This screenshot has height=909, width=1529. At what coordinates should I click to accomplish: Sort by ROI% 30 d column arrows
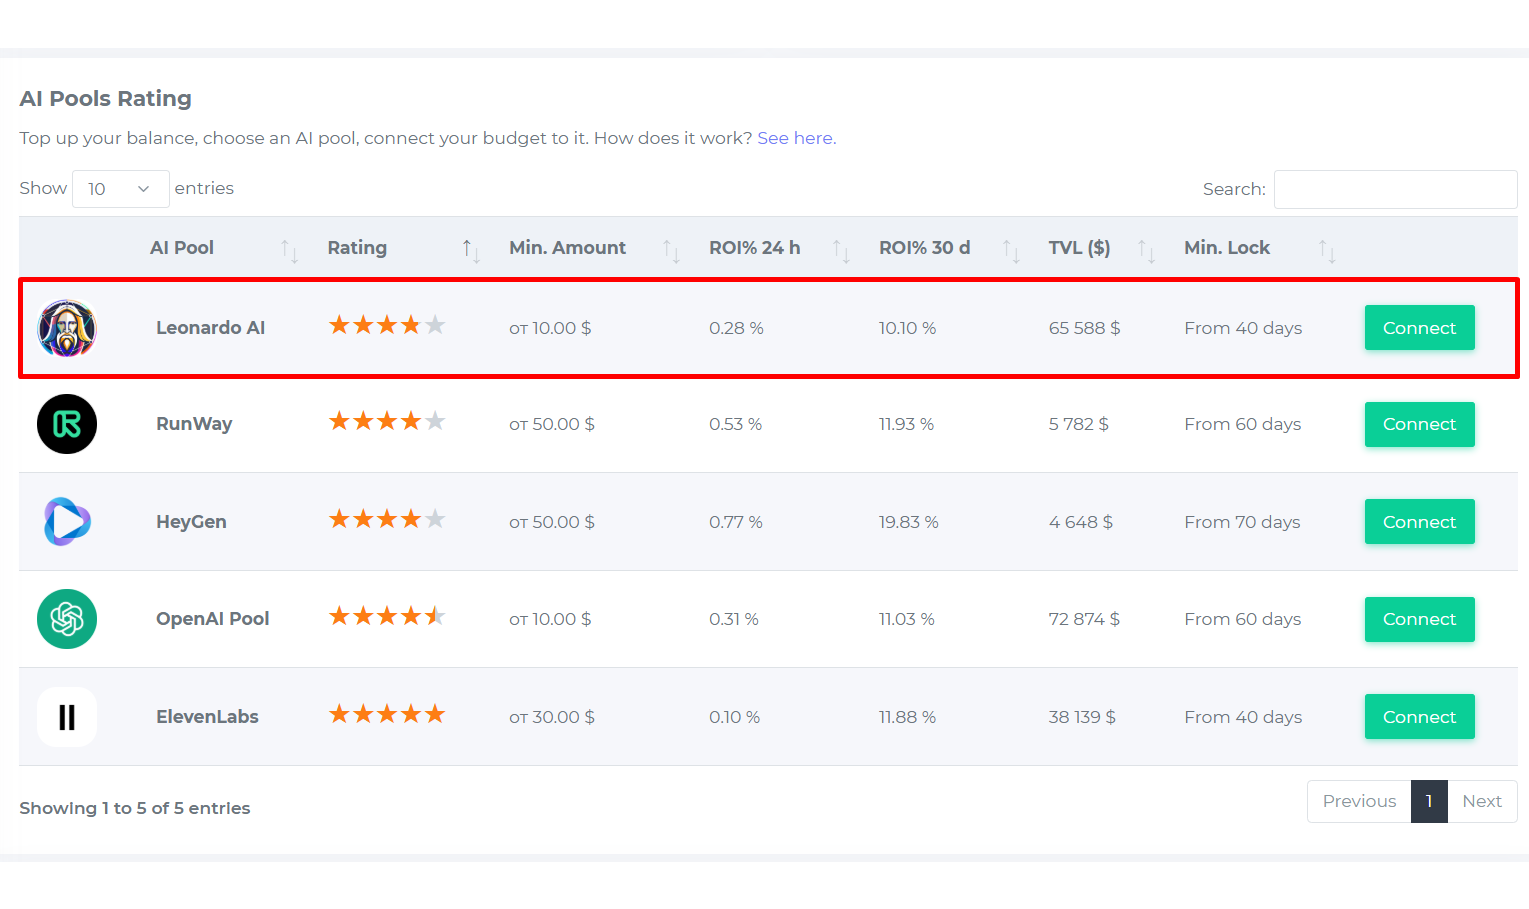1011,250
